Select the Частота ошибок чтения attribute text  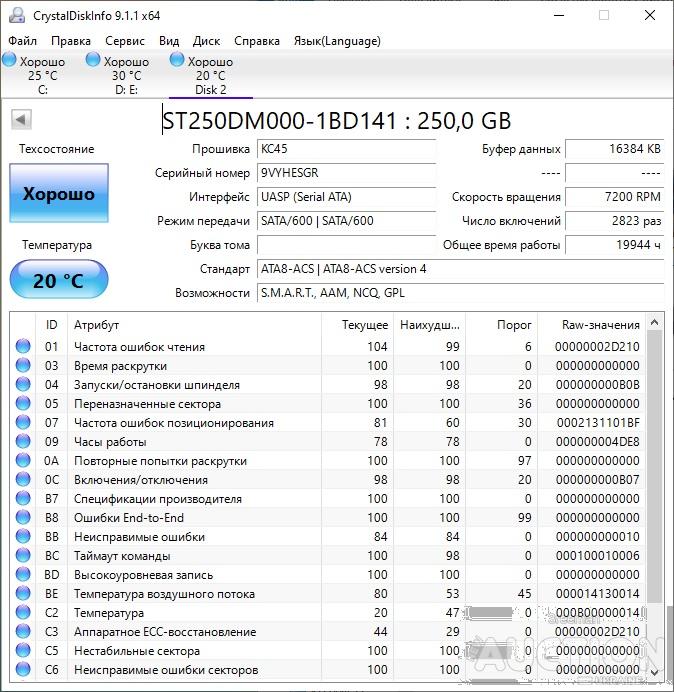[139, 347]
